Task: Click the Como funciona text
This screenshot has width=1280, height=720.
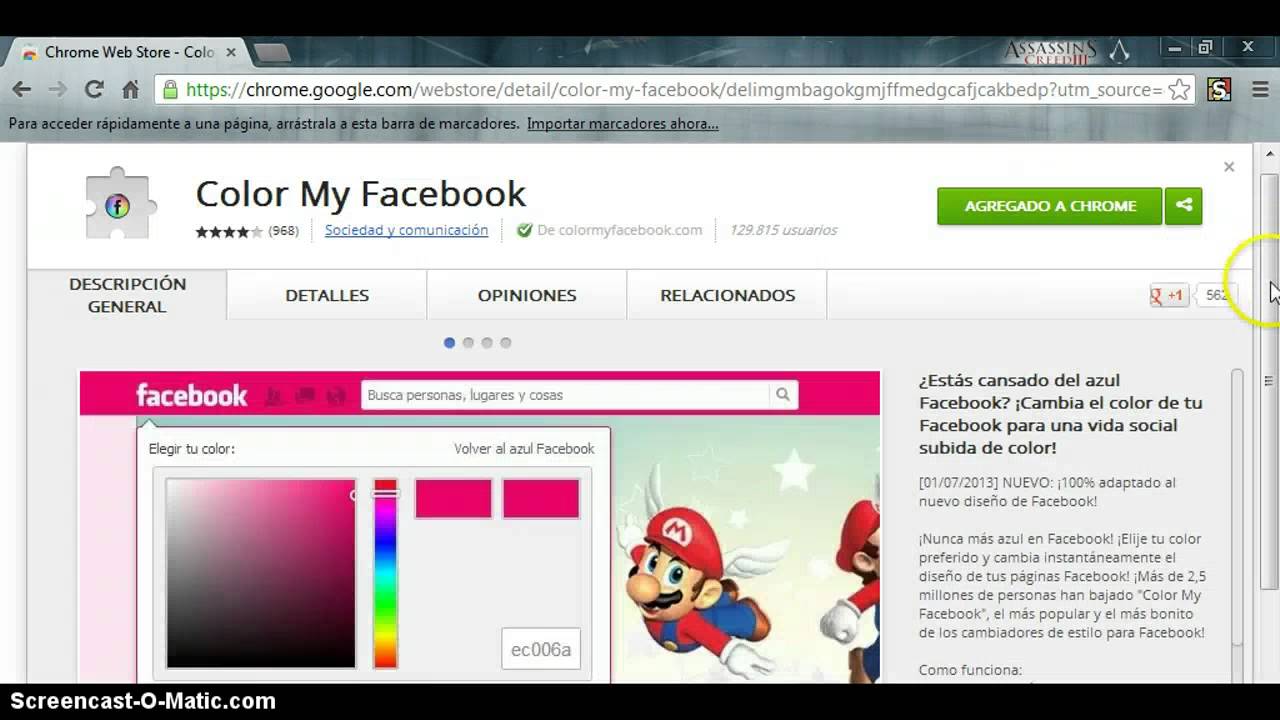Action: click(970, 670)
